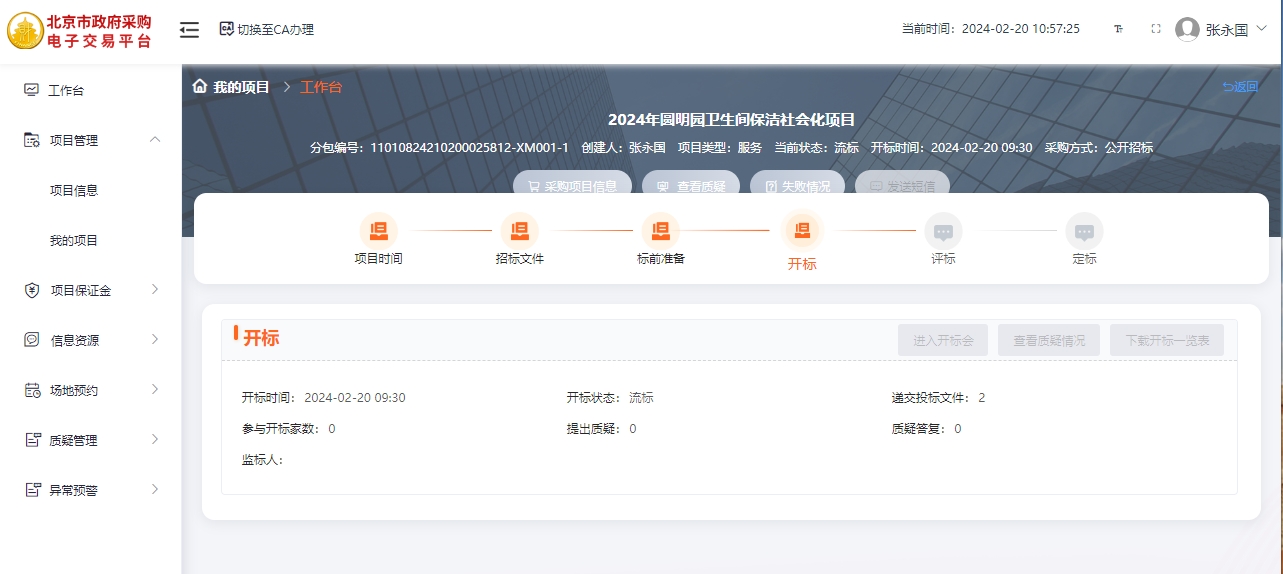Collapse the sidebar with the menu fold icon
Image resolution: width=1283 pixels, height=574 pixels.
pos(189,30)
